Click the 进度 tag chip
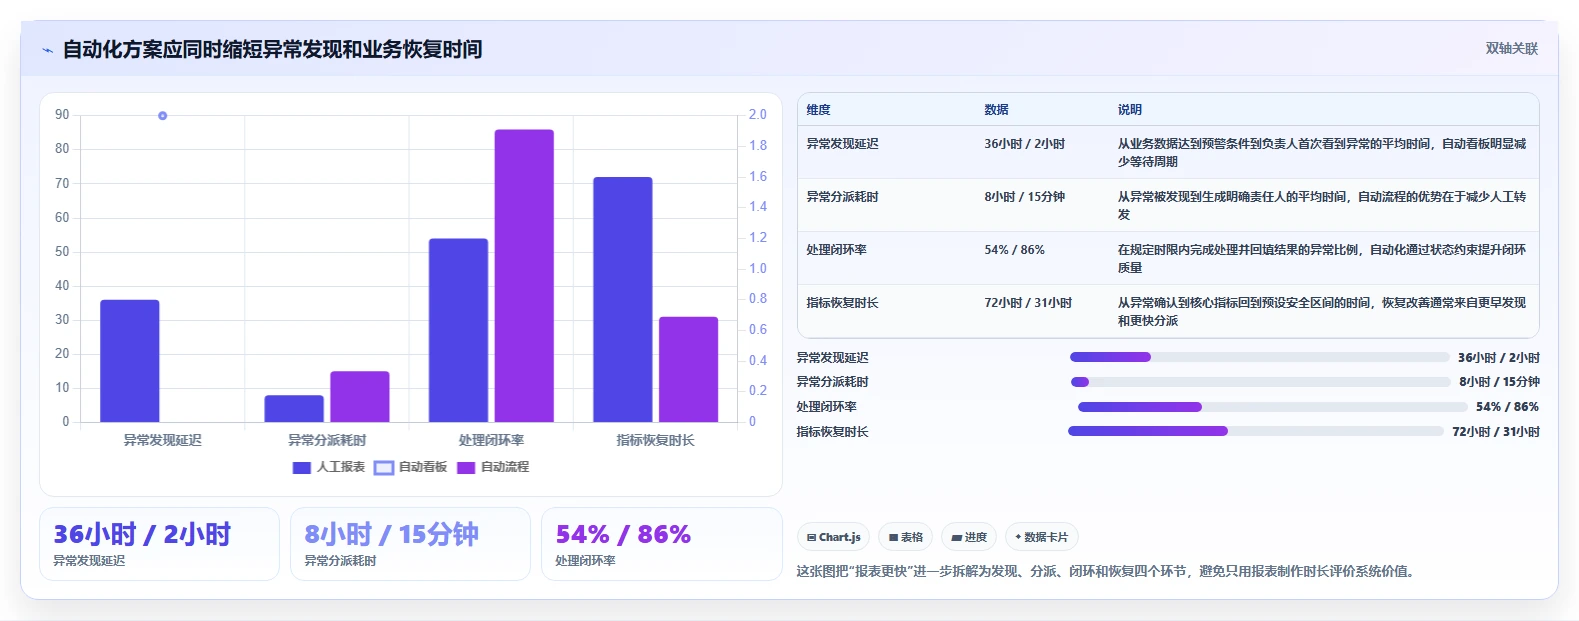The height and width of the screenshot is (621, 1579). tap(969, 537)
